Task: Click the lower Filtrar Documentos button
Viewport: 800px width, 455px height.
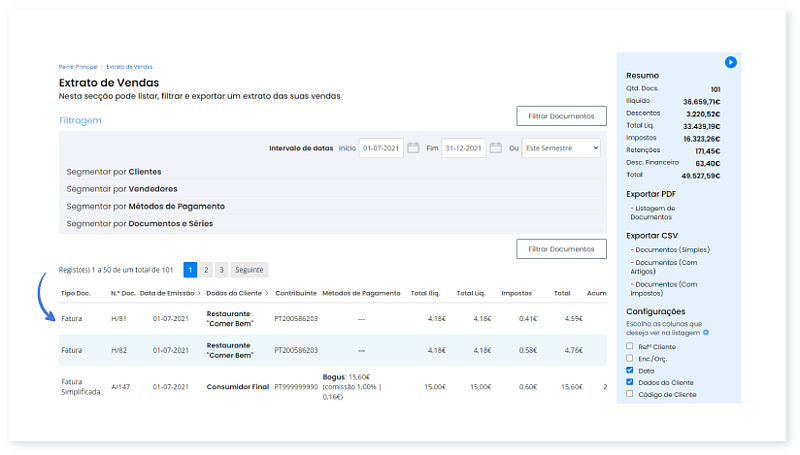Action: click(x=561, y=249)
